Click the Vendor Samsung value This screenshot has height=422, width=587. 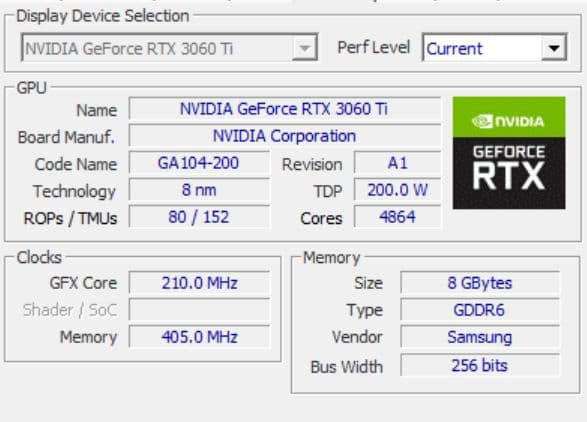point(480,337)
